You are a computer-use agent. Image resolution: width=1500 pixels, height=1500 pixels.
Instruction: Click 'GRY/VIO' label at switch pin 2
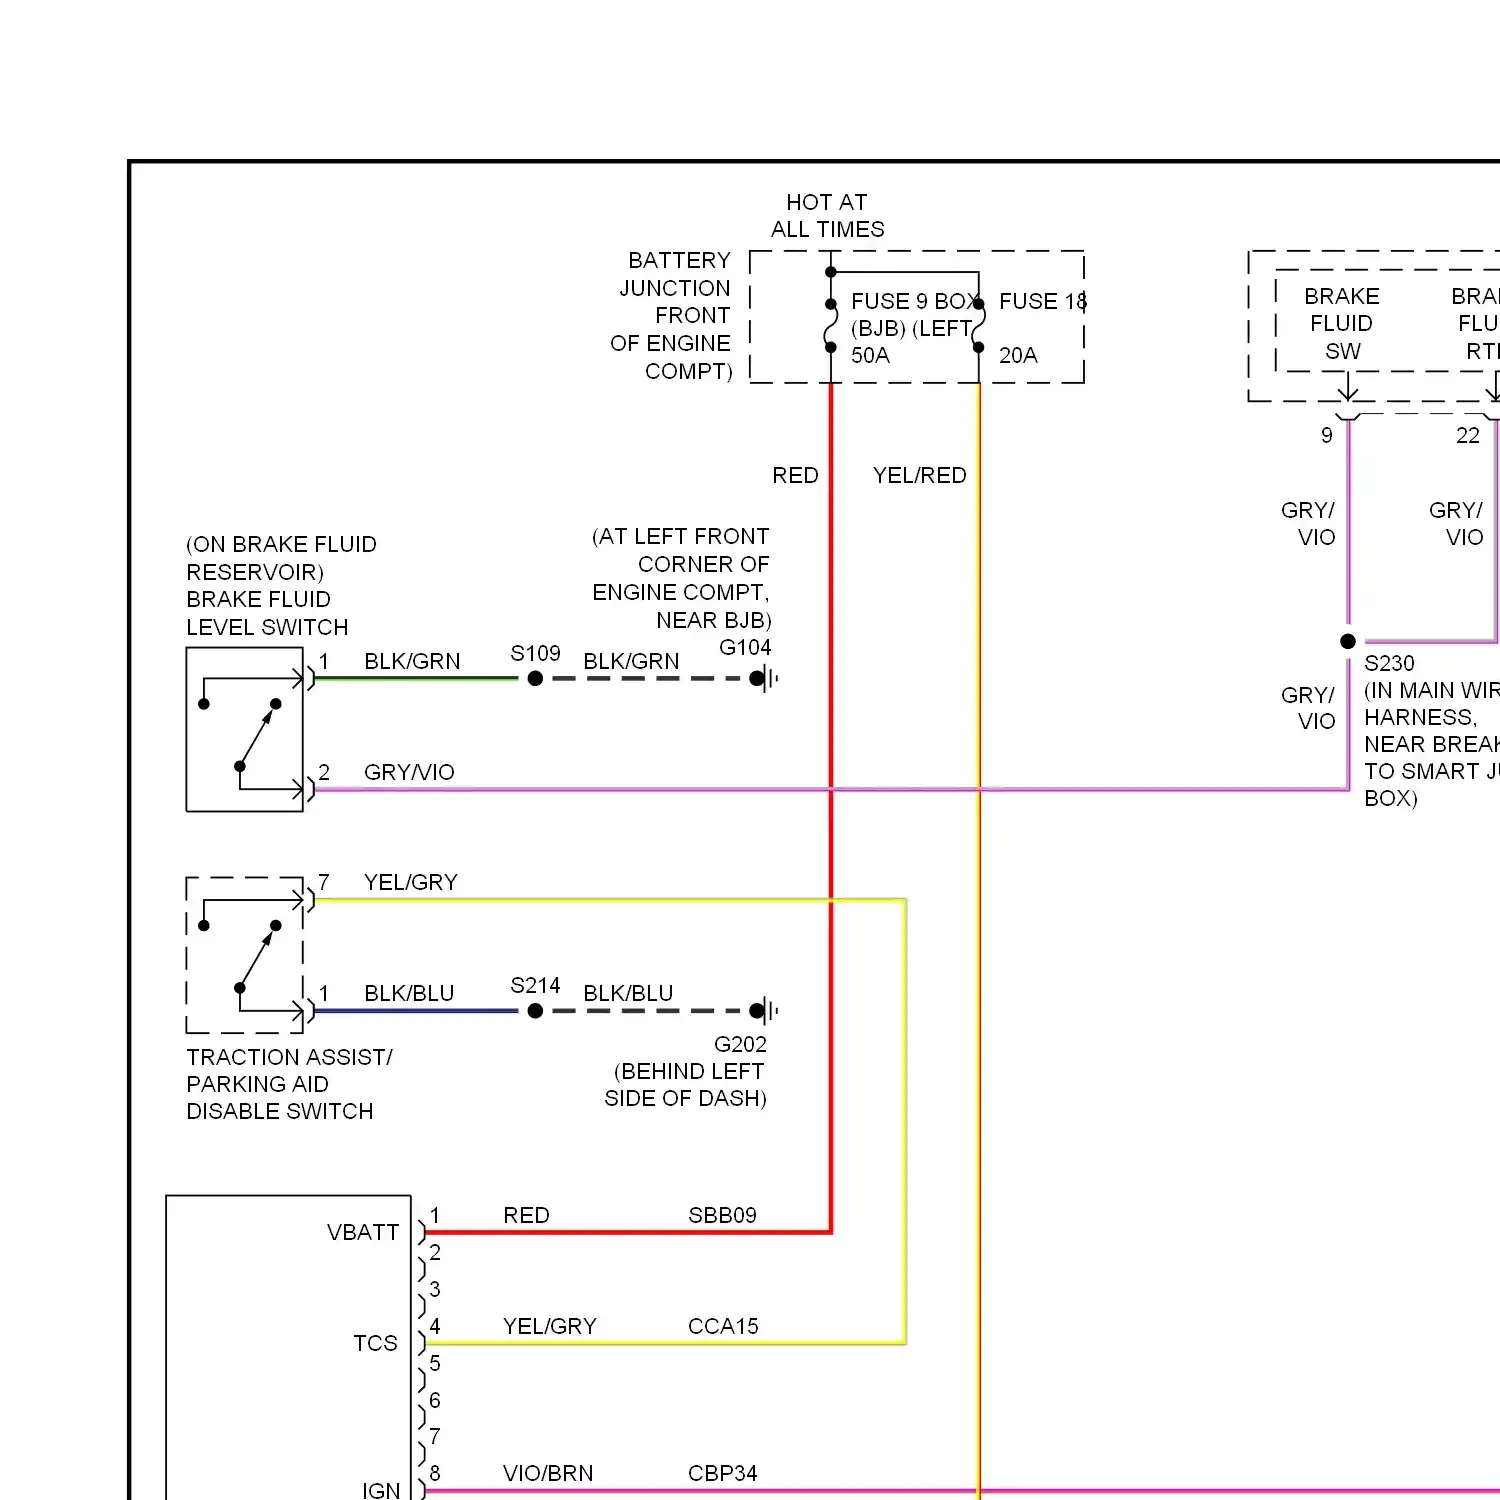tap(409, 772)
